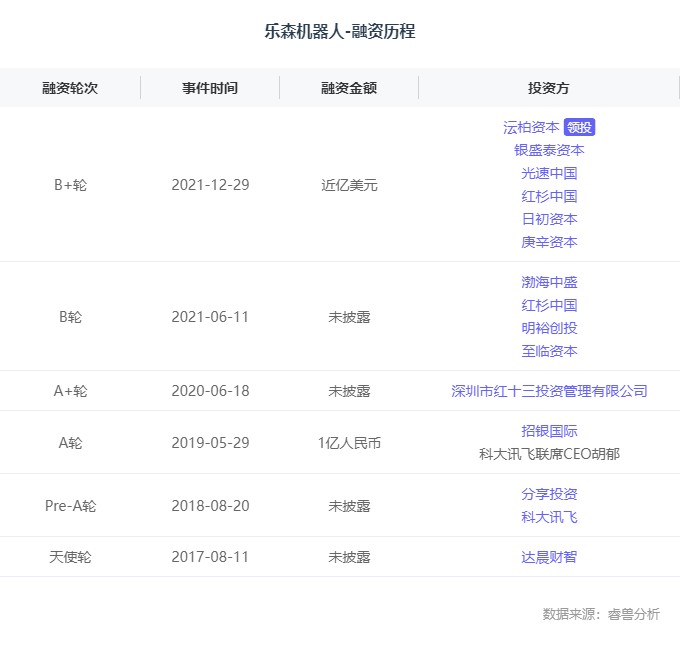
Task: Select the B+轮 round cell
Action: (70, 185)
